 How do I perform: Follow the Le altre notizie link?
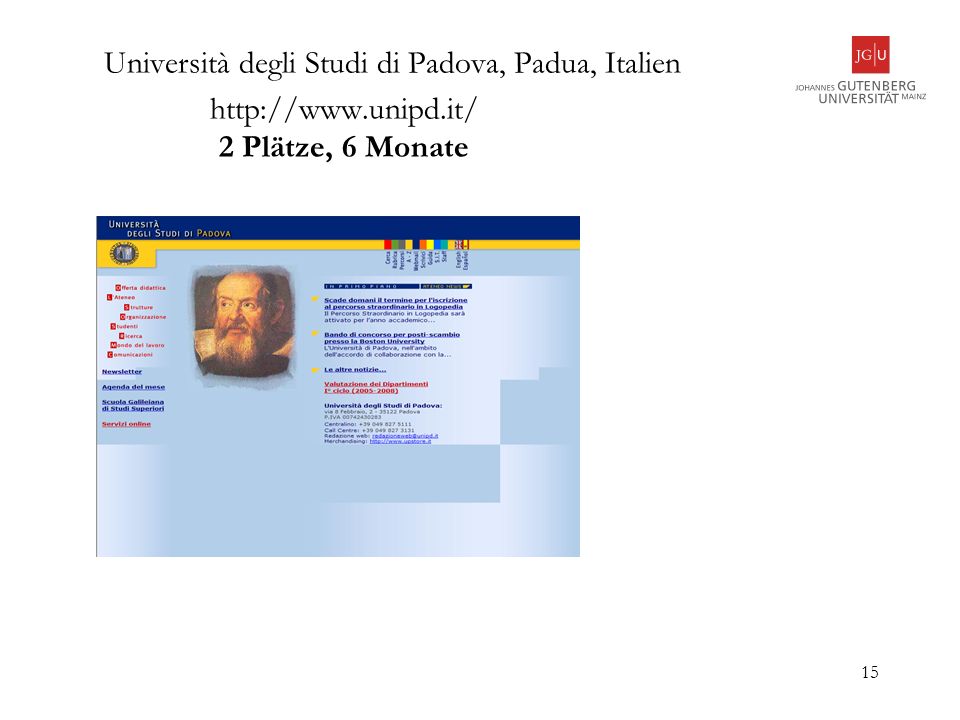click(x=355, y=370)
